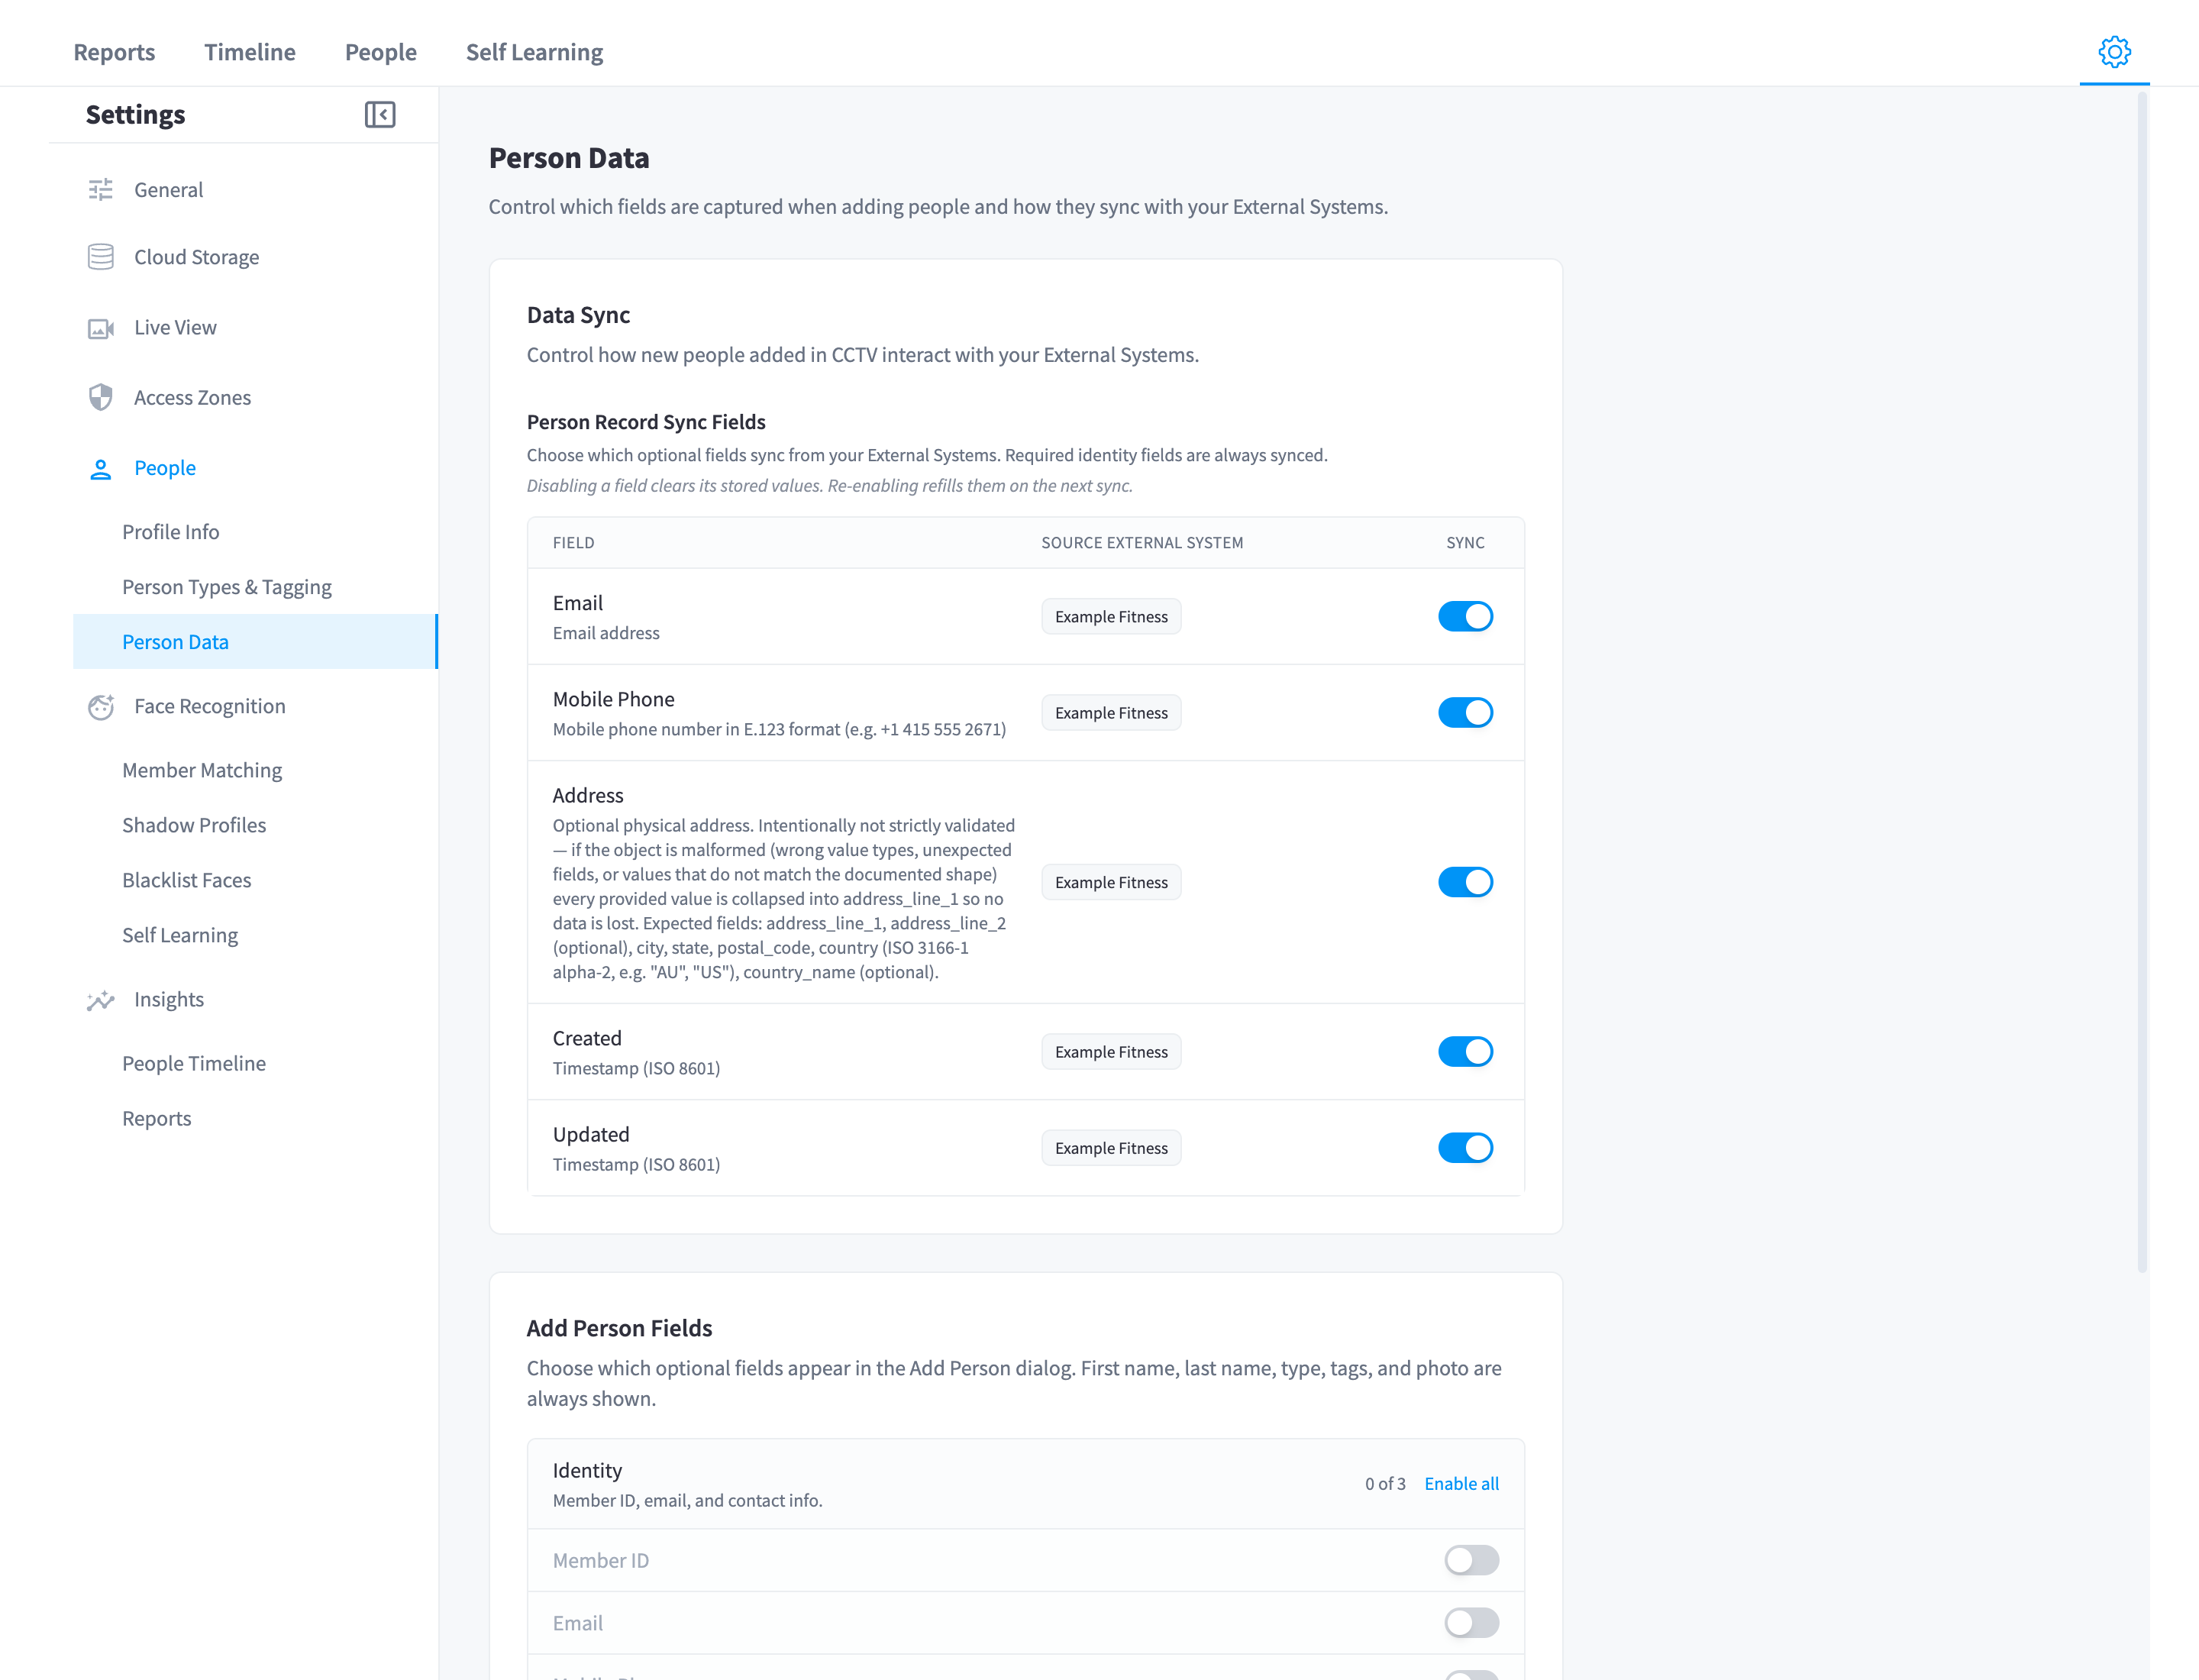Click the page vertical scrollbar
2199x1680 pixels.
[x=2142, y=682]
